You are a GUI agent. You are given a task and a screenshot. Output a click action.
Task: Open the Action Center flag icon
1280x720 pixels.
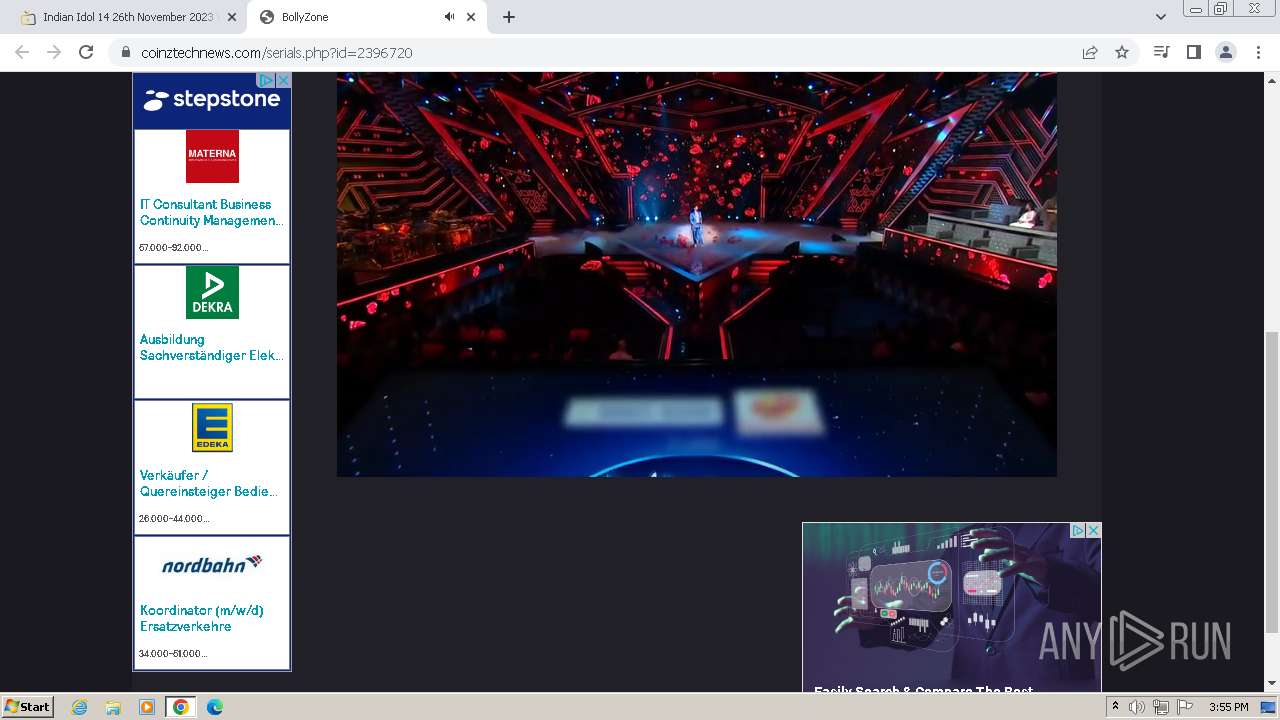[1185, 707]
